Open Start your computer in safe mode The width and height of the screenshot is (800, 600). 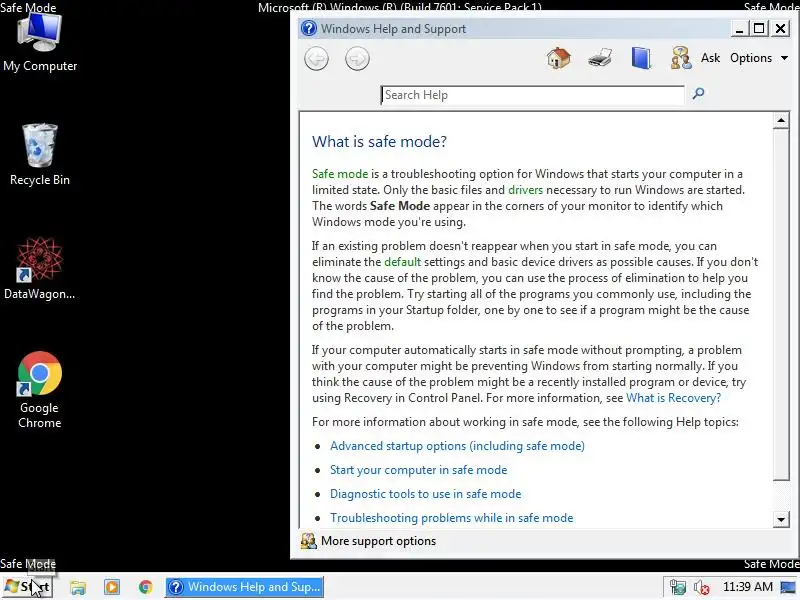tap(418, 470)
